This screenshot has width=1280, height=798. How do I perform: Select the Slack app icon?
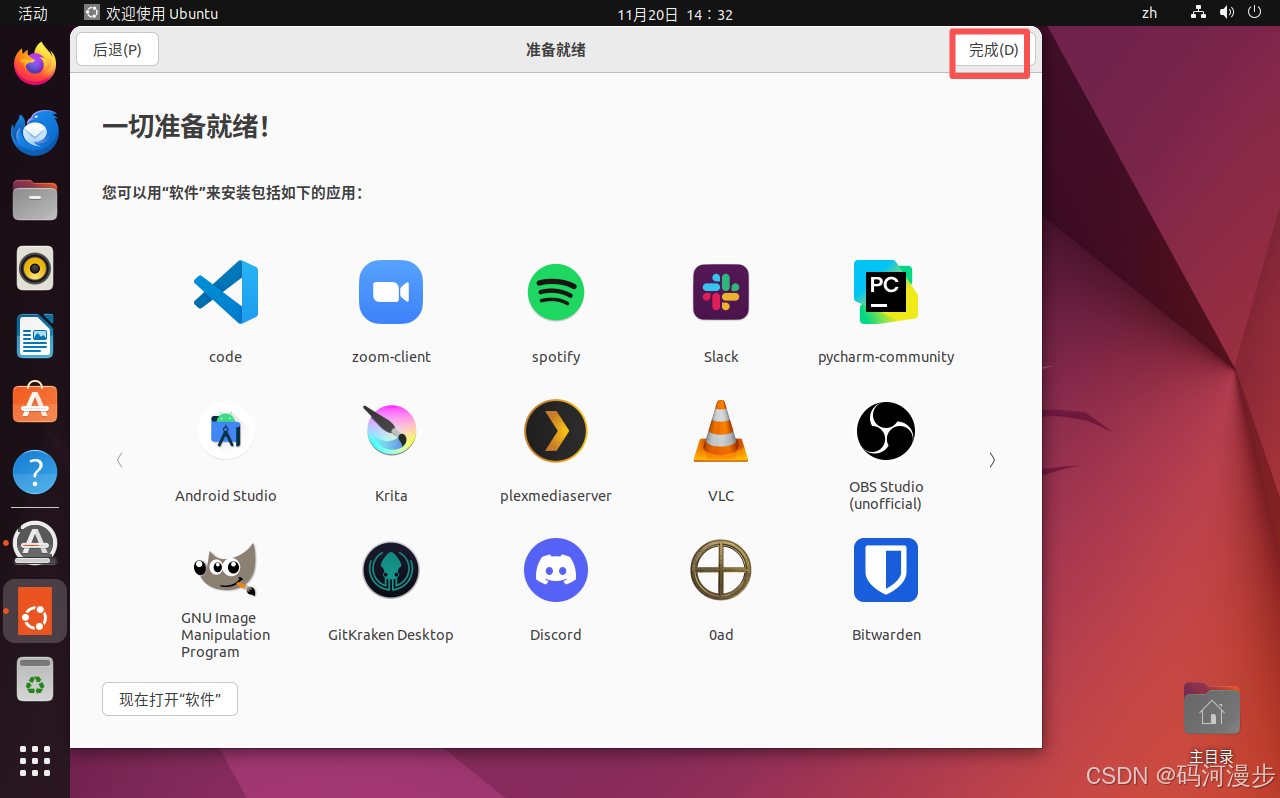[721, 292]
